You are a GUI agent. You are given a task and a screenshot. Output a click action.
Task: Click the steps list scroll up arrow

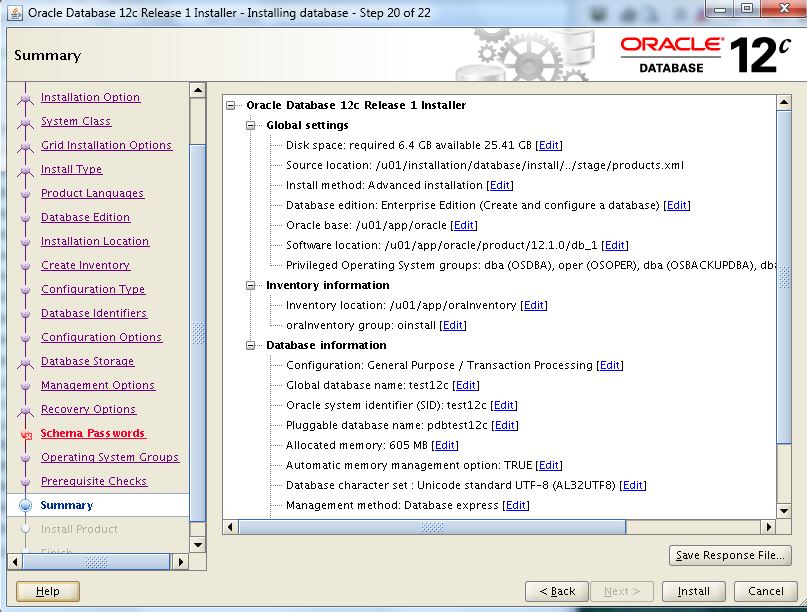tap(198, 91)
